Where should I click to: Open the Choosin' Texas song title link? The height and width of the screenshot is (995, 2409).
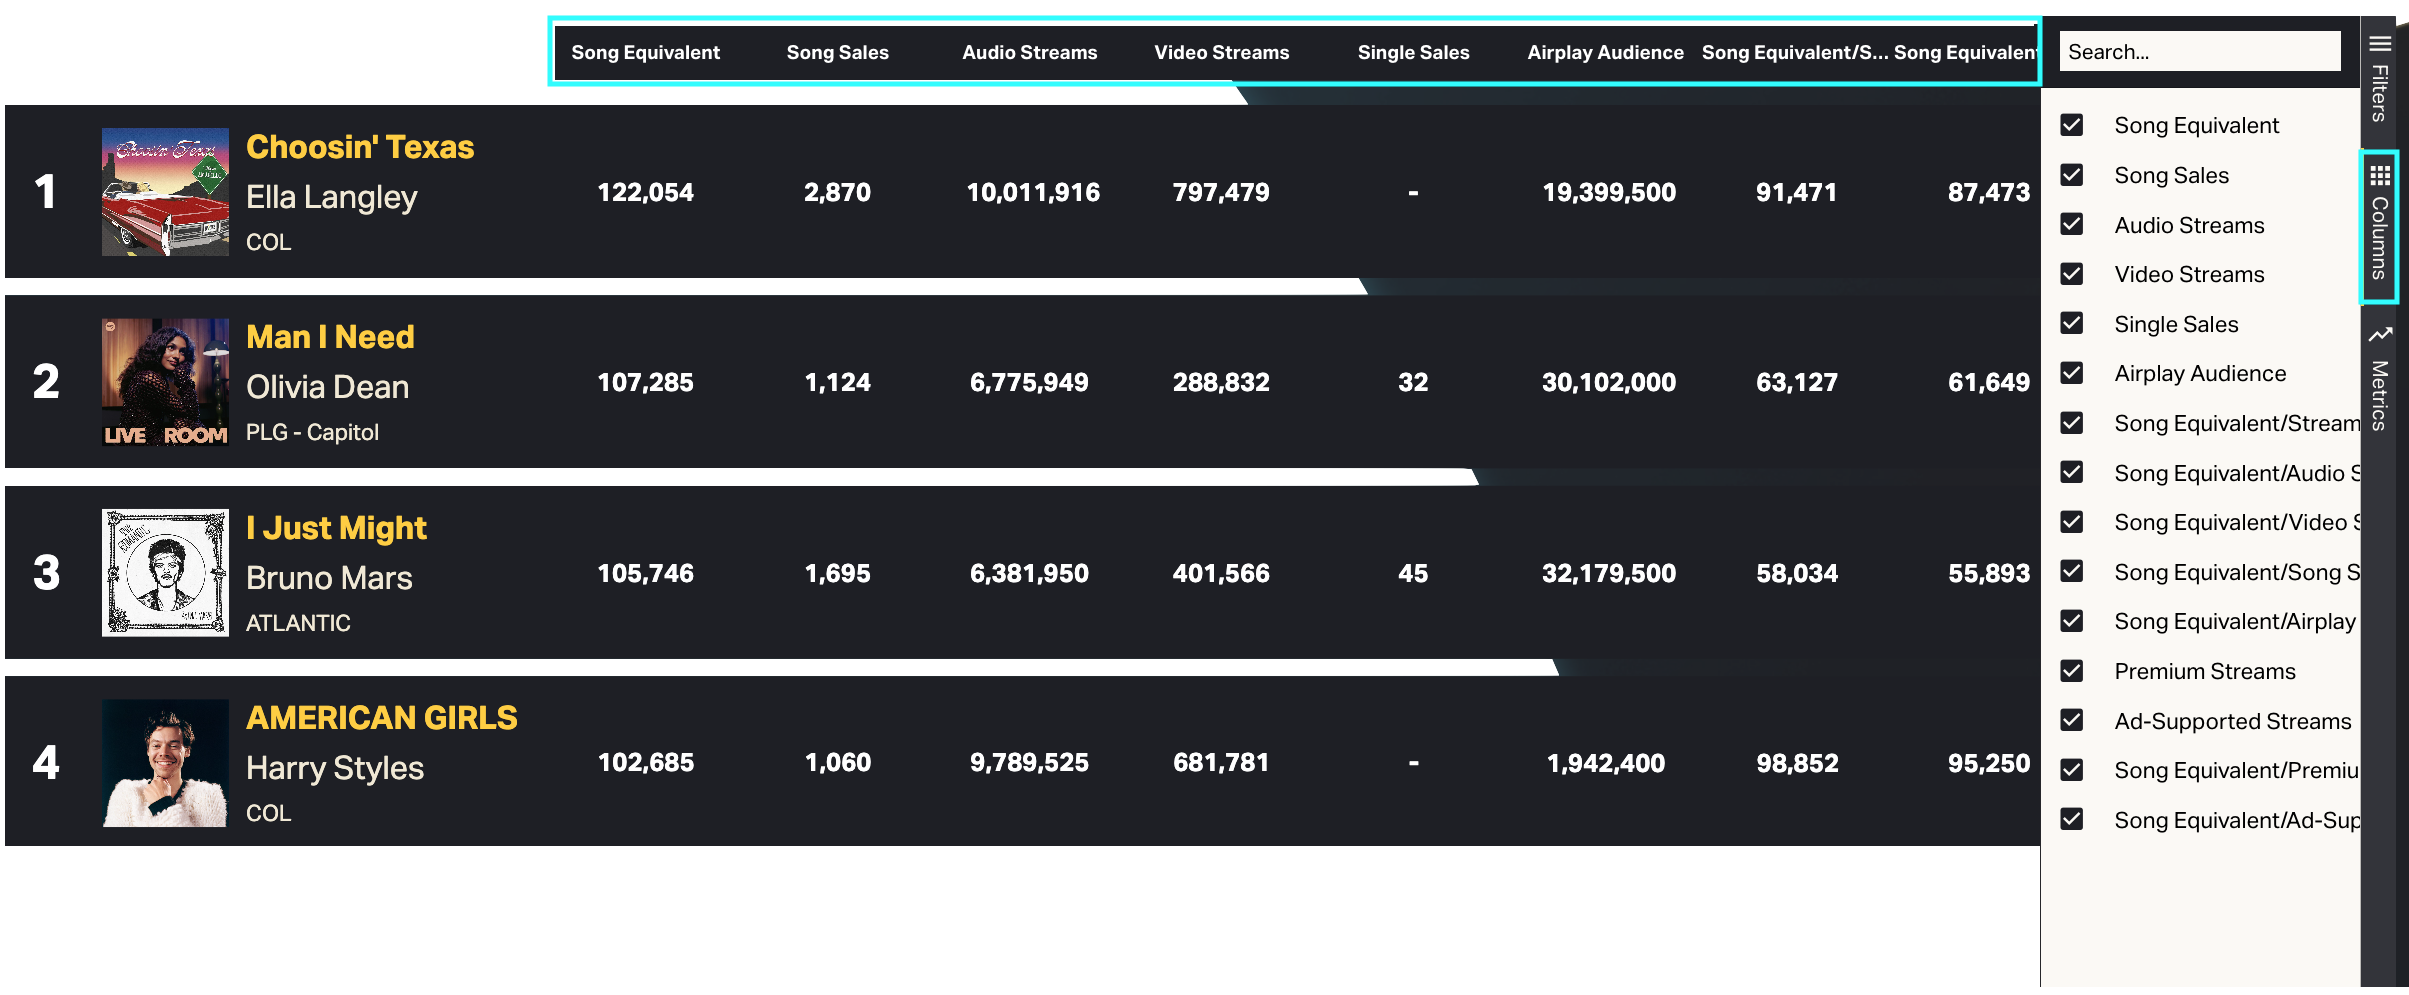pos(360,147)
